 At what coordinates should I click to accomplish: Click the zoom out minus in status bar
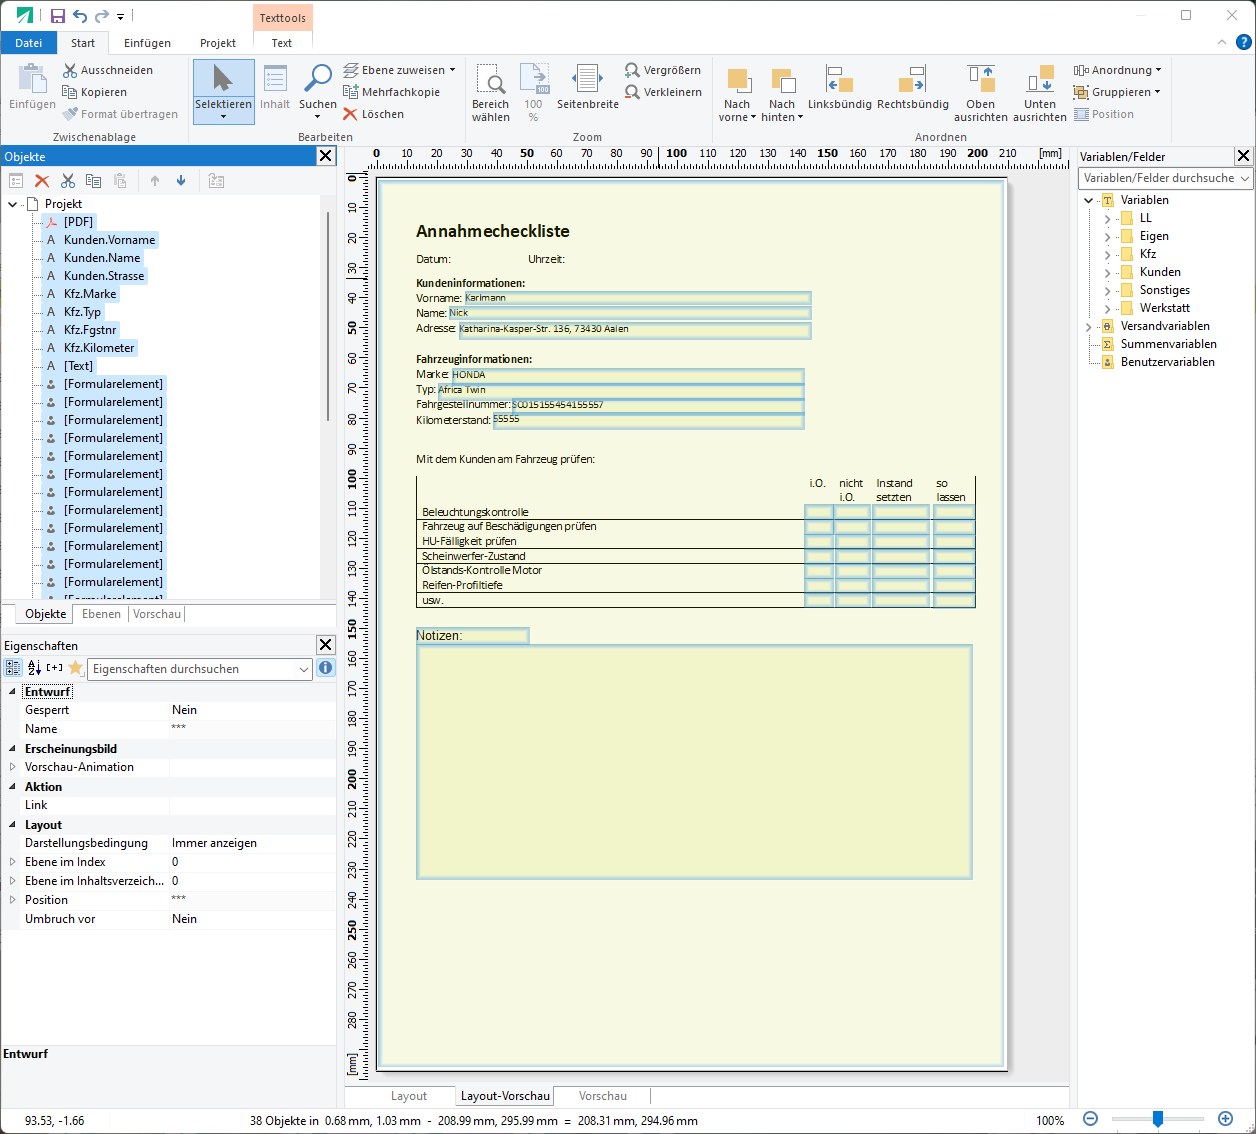click(x=1091, y=1119)
